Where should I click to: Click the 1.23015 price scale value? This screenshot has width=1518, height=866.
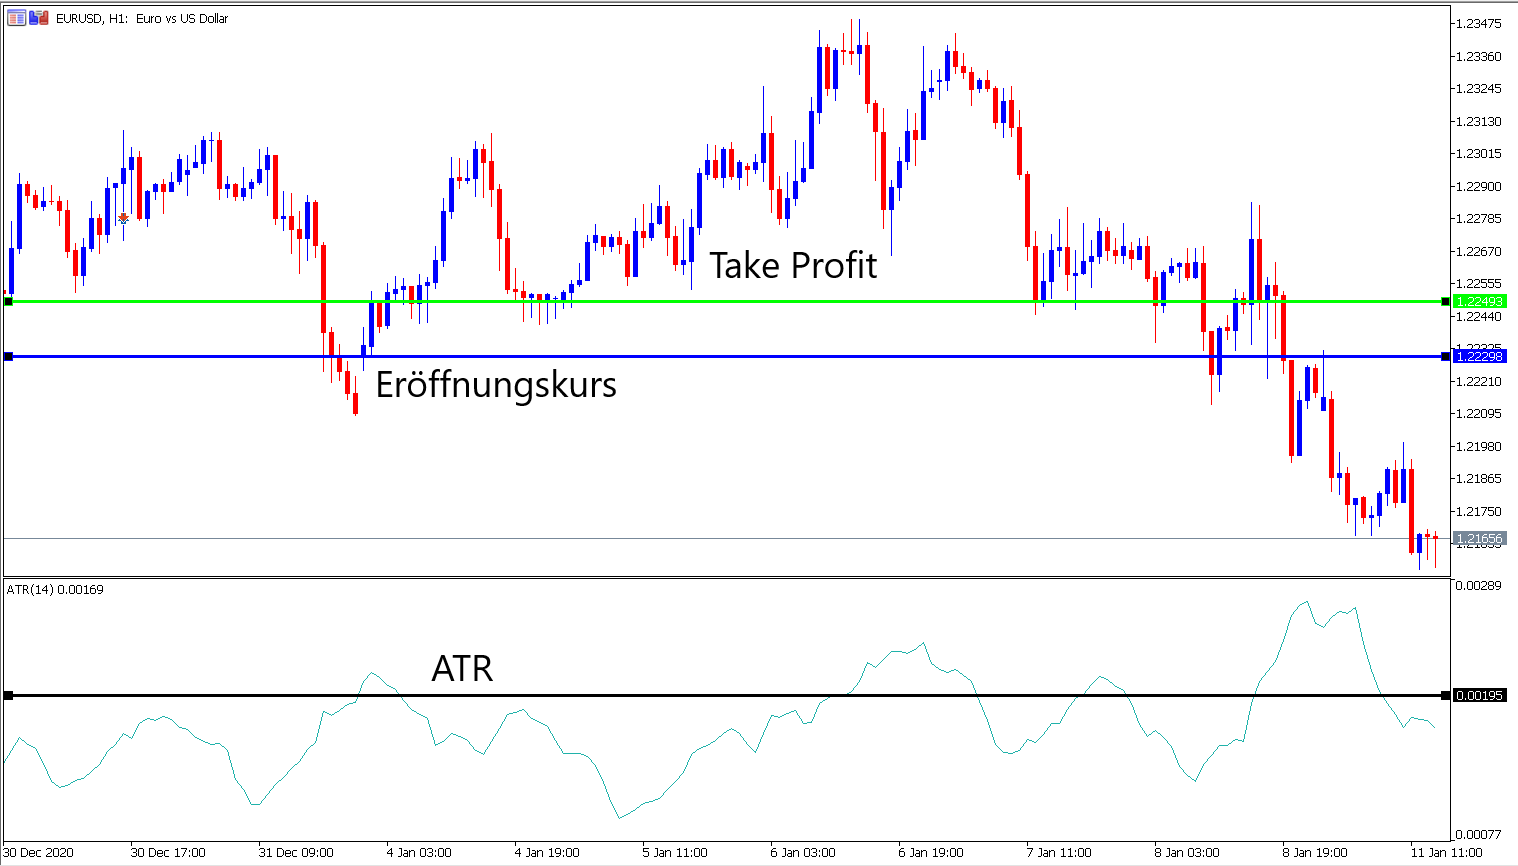[x=1479, y=153]
